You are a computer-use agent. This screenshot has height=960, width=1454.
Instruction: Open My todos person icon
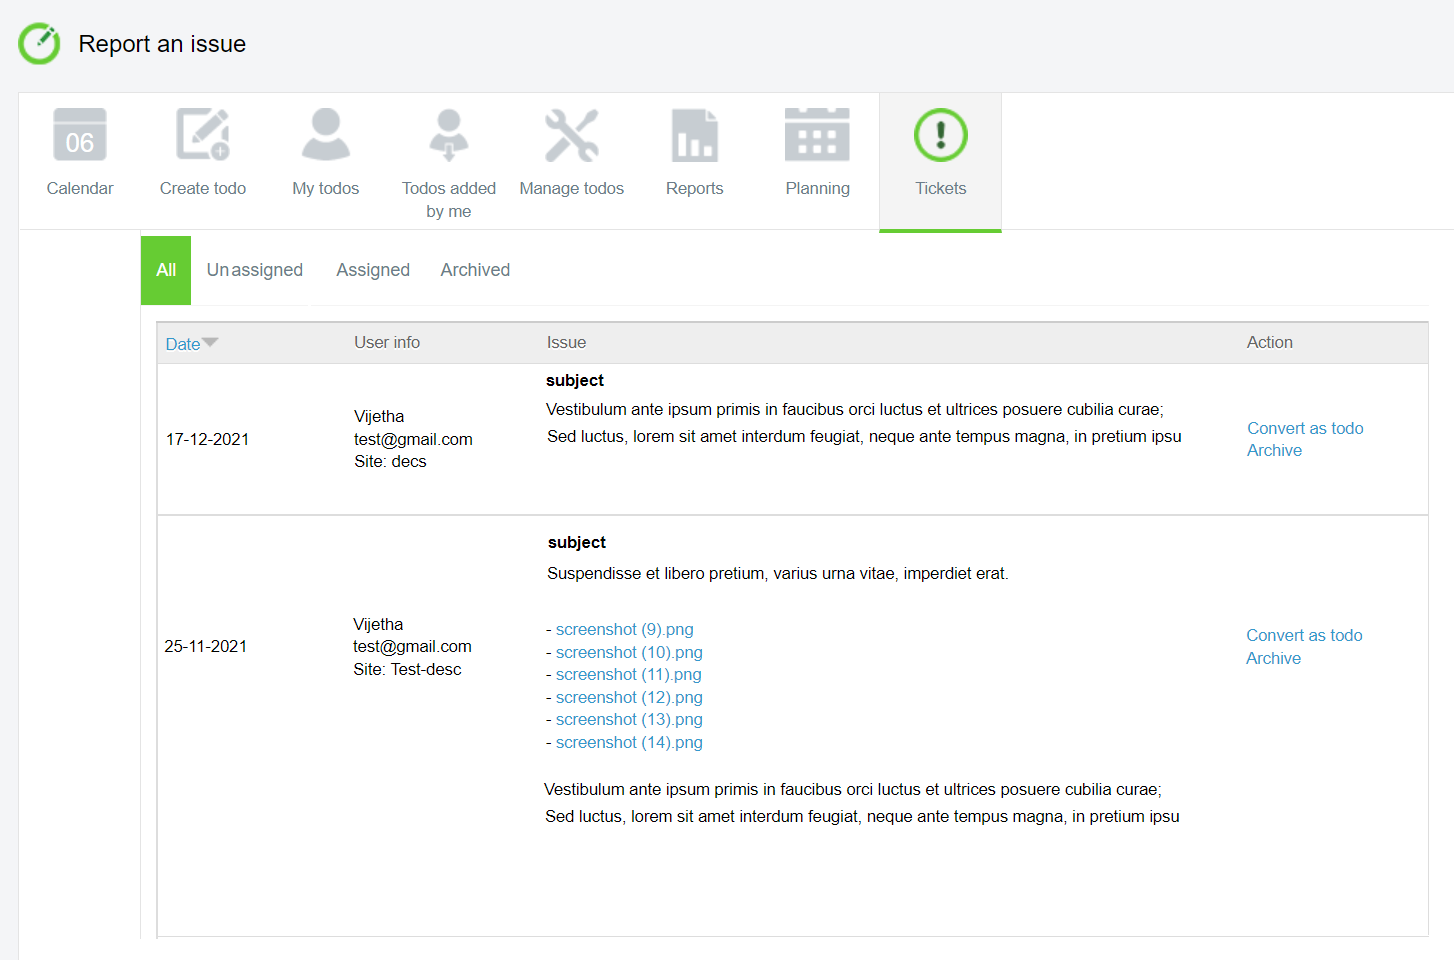(x=326, y=135)
